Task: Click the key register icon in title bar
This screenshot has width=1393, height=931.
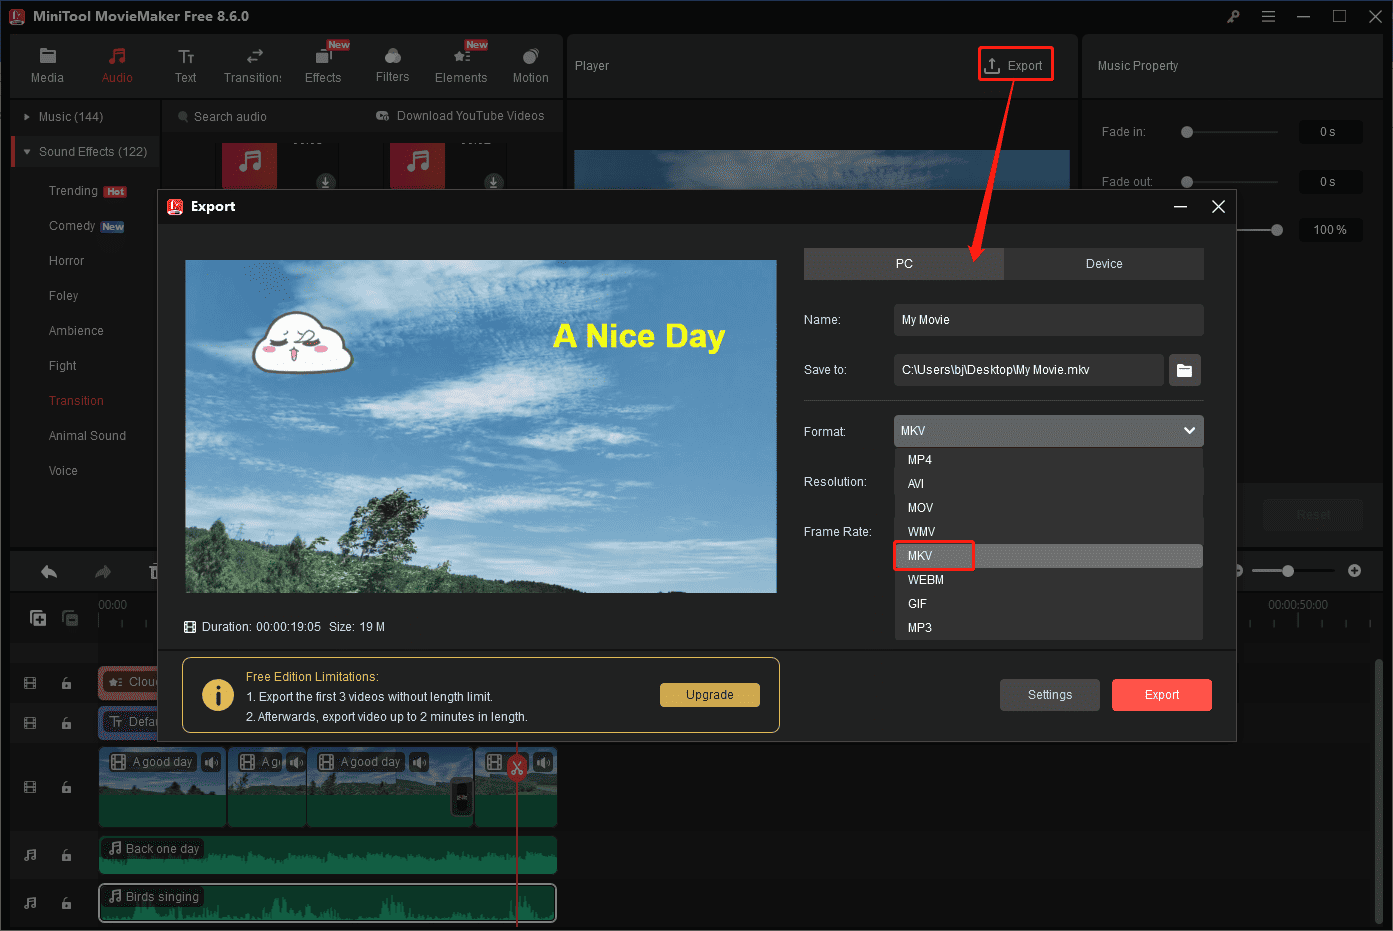Action: point(1234,16)
